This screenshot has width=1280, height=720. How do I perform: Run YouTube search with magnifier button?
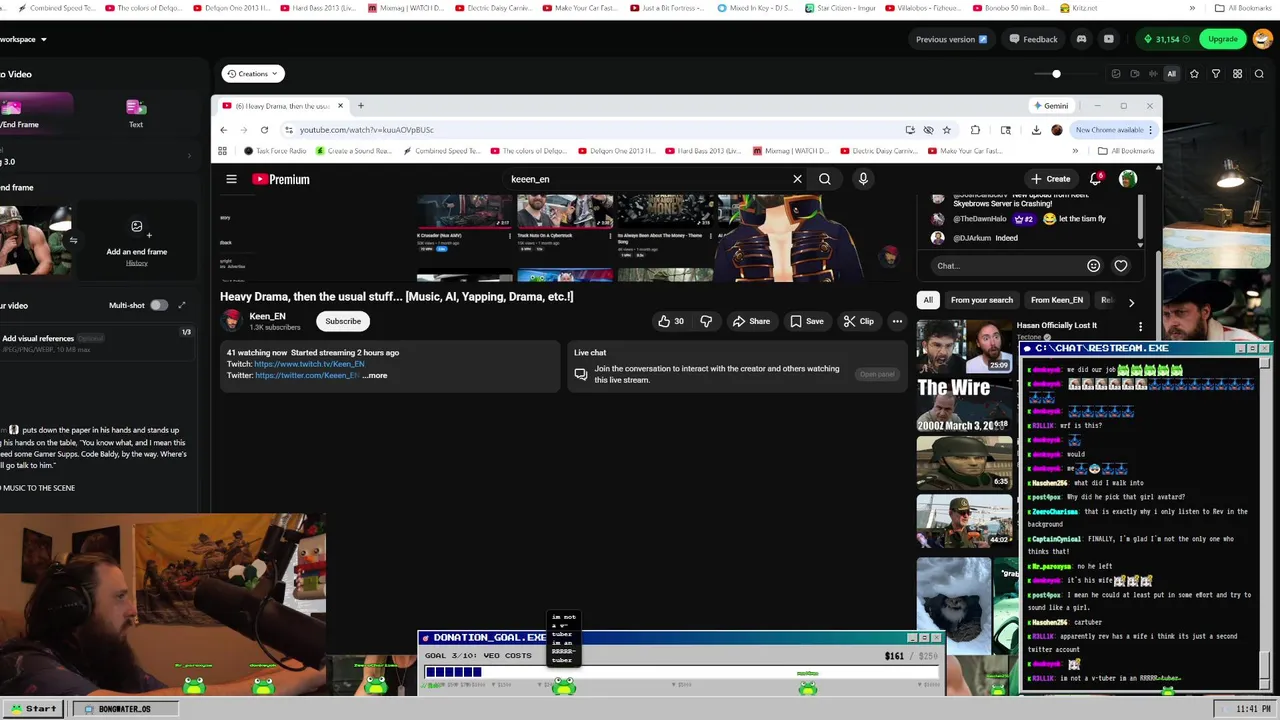tap(825, 179)
